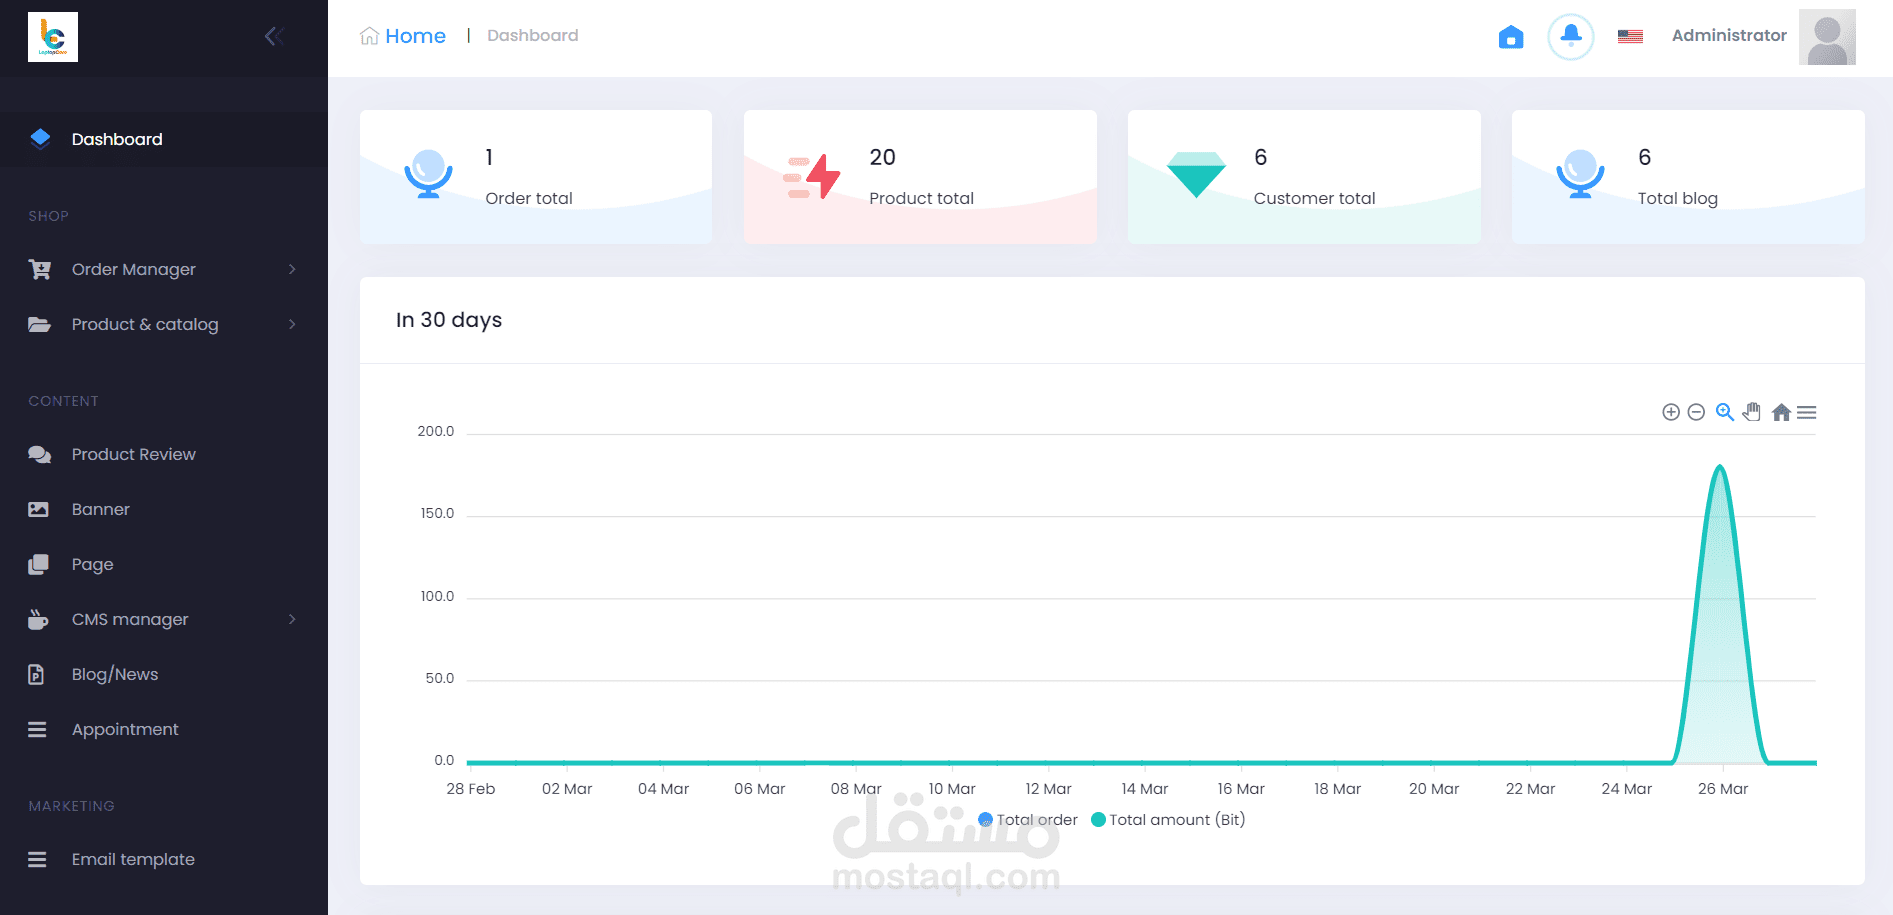Click the Administrator username label
The height and width of the screenshot is (915, 1893).
coord(1729,35)
